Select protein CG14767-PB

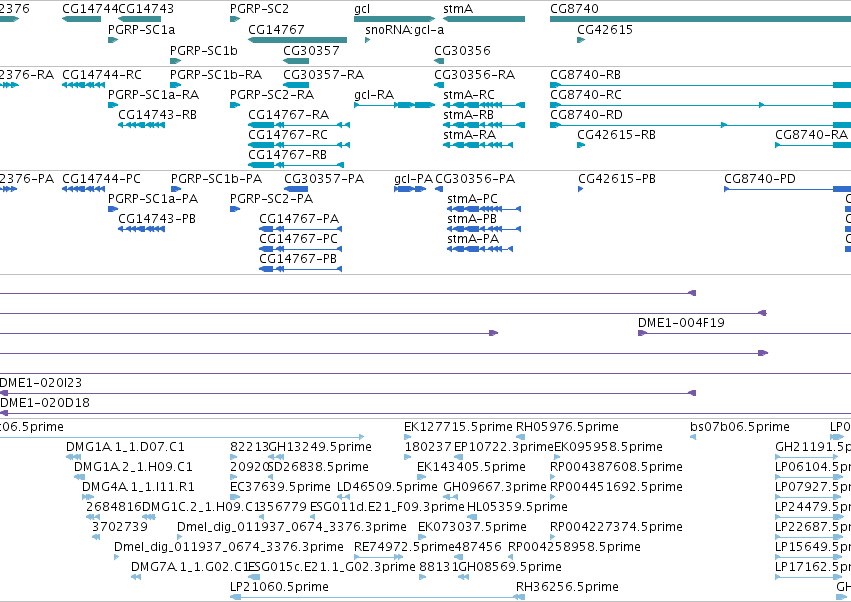(301, 269)
